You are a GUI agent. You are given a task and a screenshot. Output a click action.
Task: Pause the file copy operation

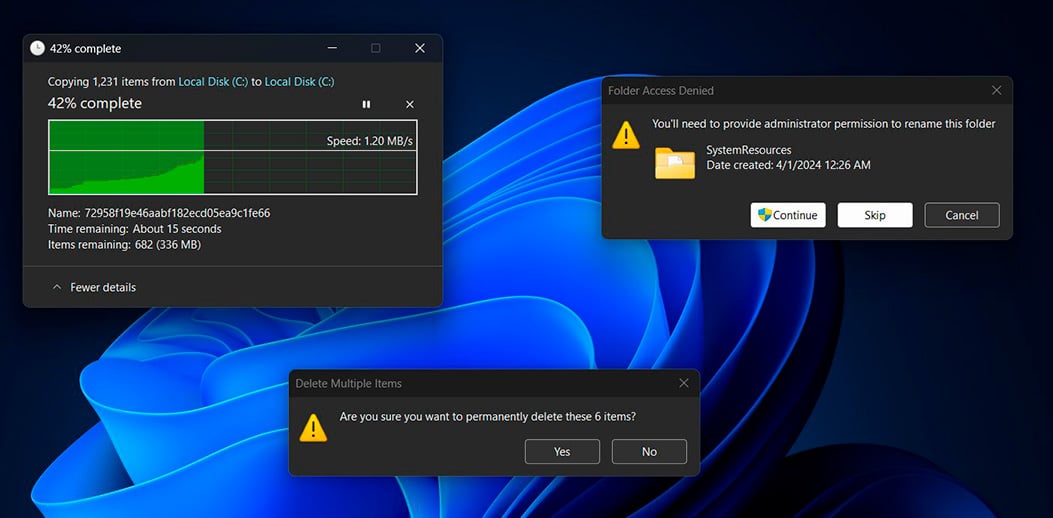[366, 104]
